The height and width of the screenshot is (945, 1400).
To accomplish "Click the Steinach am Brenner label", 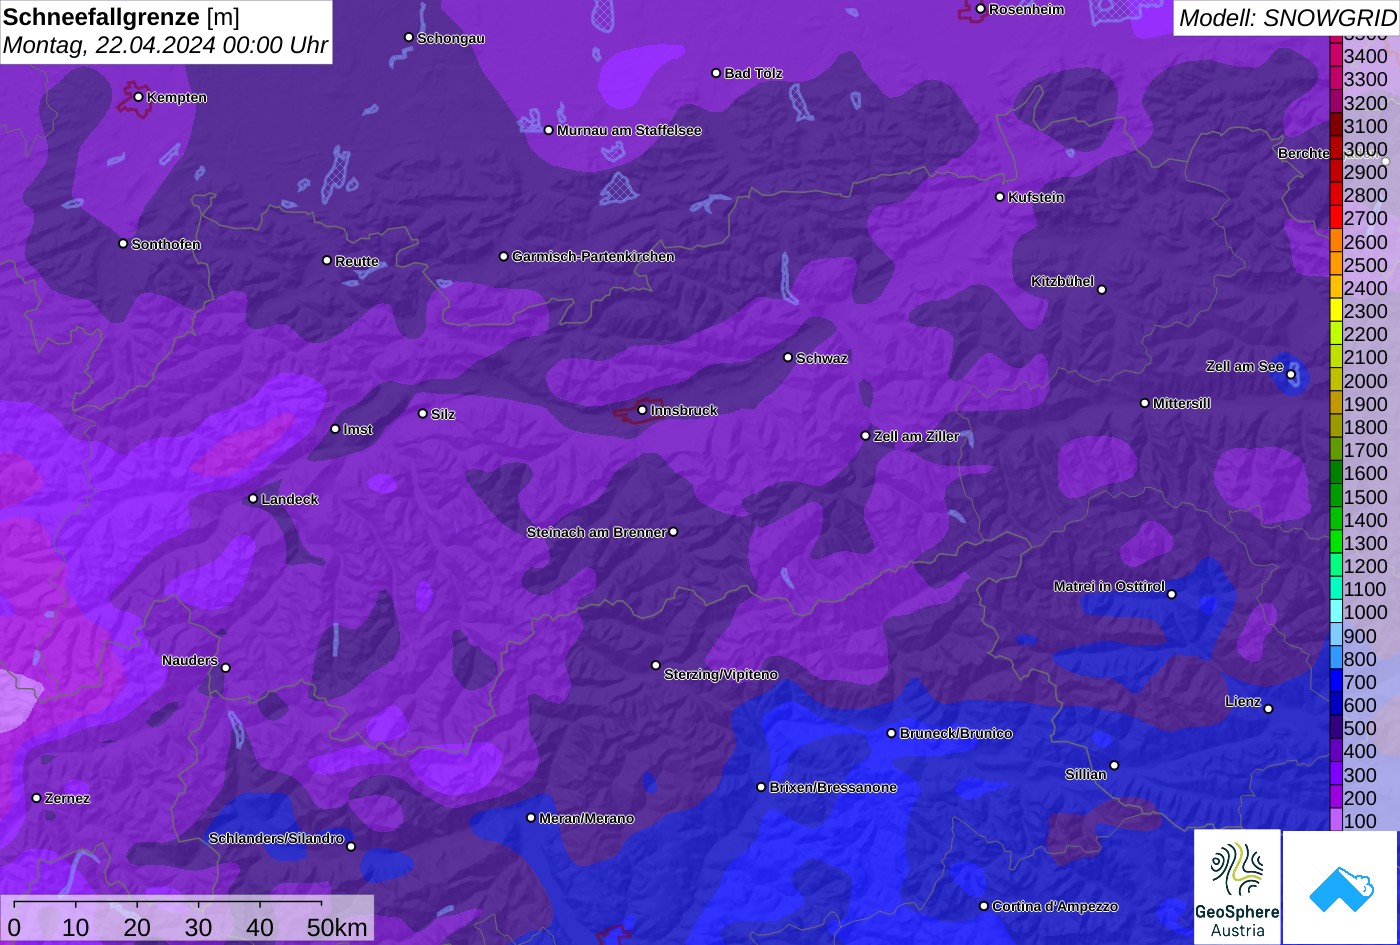I will tap(596, 532).
